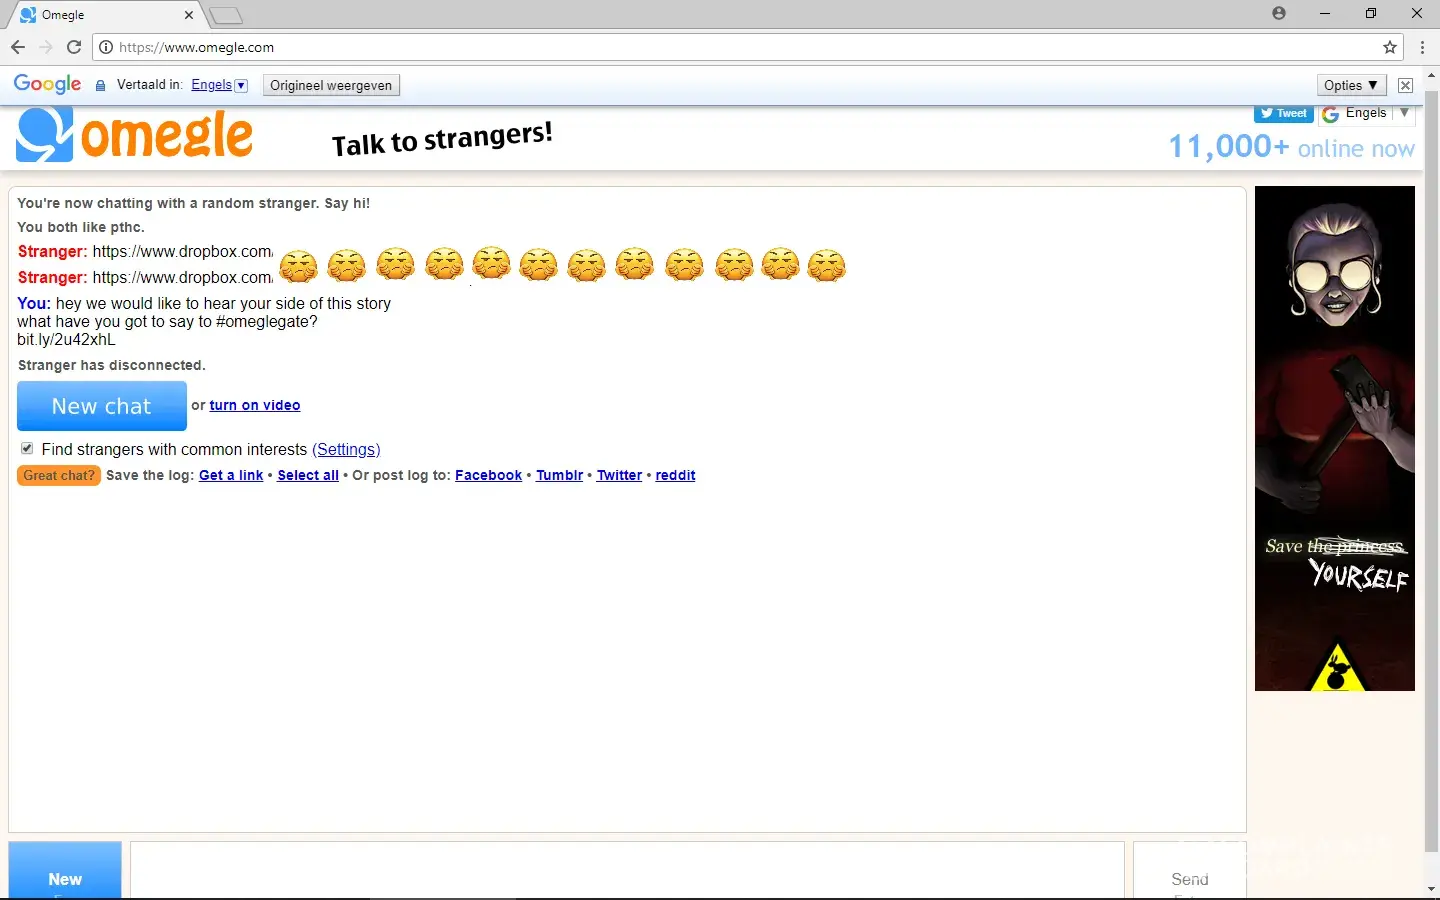Click the turn on video link

pos(255,405)
